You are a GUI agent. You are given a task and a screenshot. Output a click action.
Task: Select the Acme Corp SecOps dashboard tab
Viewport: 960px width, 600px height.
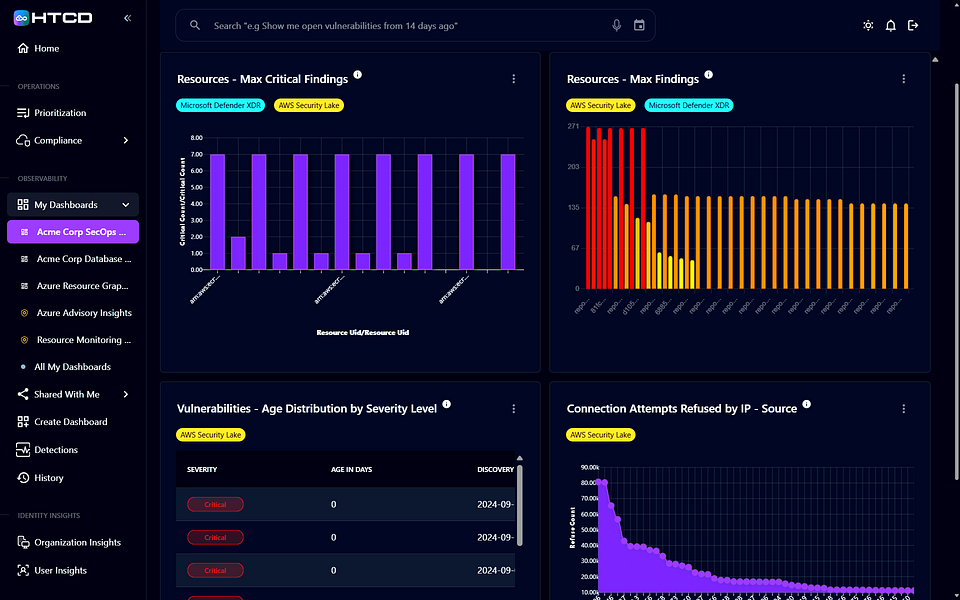click(72, 231)
